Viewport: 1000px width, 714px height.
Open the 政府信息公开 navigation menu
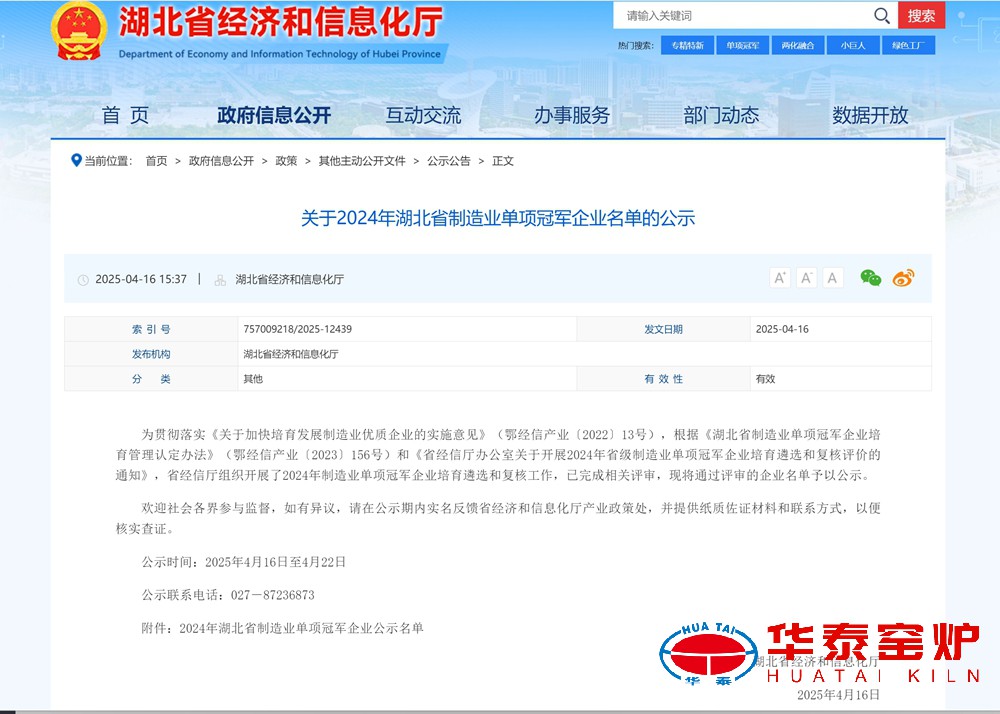click(x=274, y=115)
